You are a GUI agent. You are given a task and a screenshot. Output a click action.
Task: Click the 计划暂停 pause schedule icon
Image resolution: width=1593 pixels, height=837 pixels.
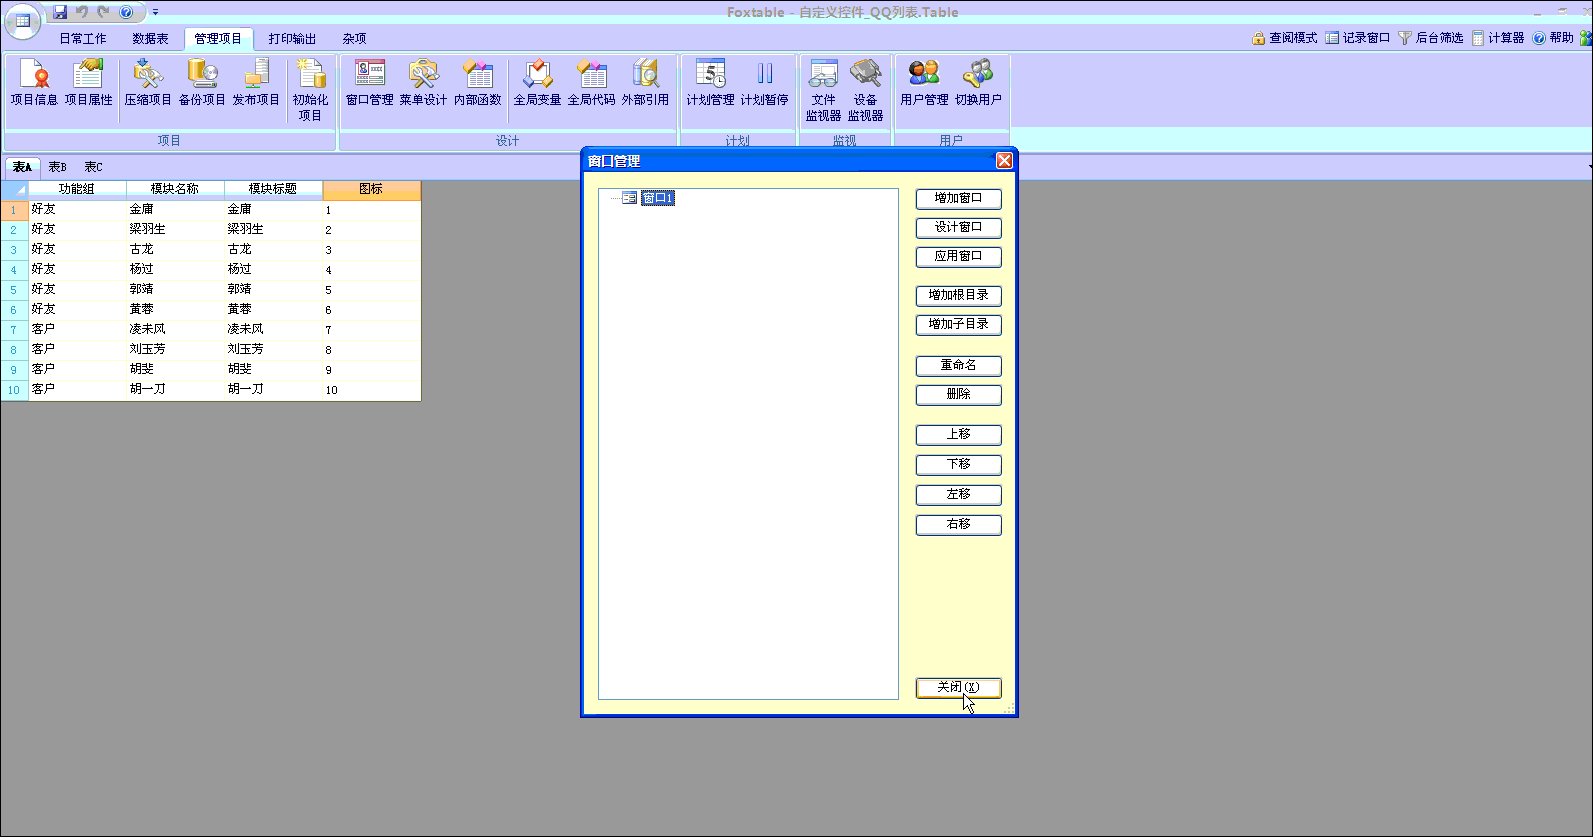(x=764, y=82)
